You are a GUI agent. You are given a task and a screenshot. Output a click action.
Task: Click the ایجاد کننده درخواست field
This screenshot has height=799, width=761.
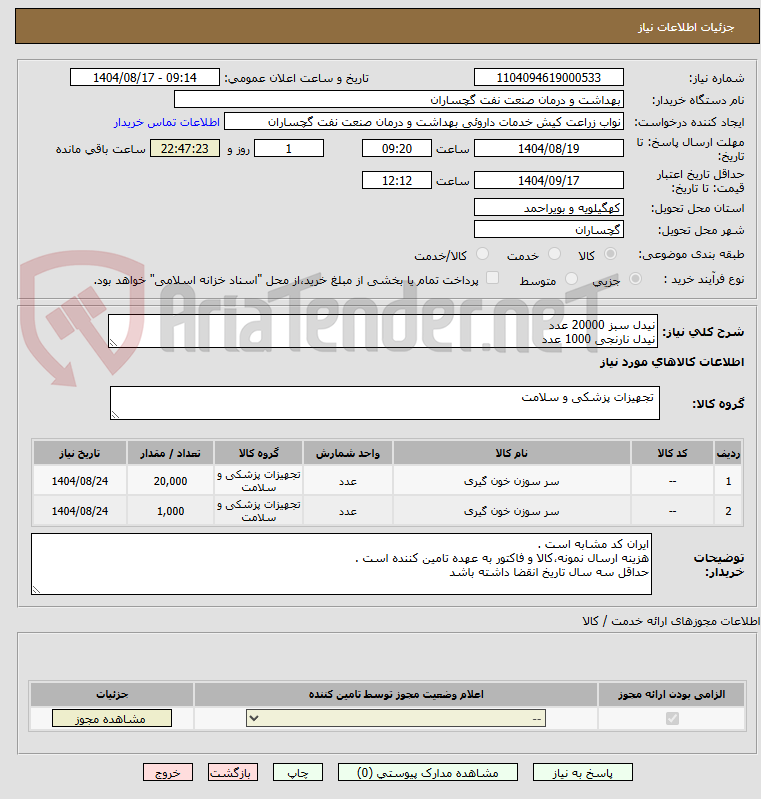[424, 122]
